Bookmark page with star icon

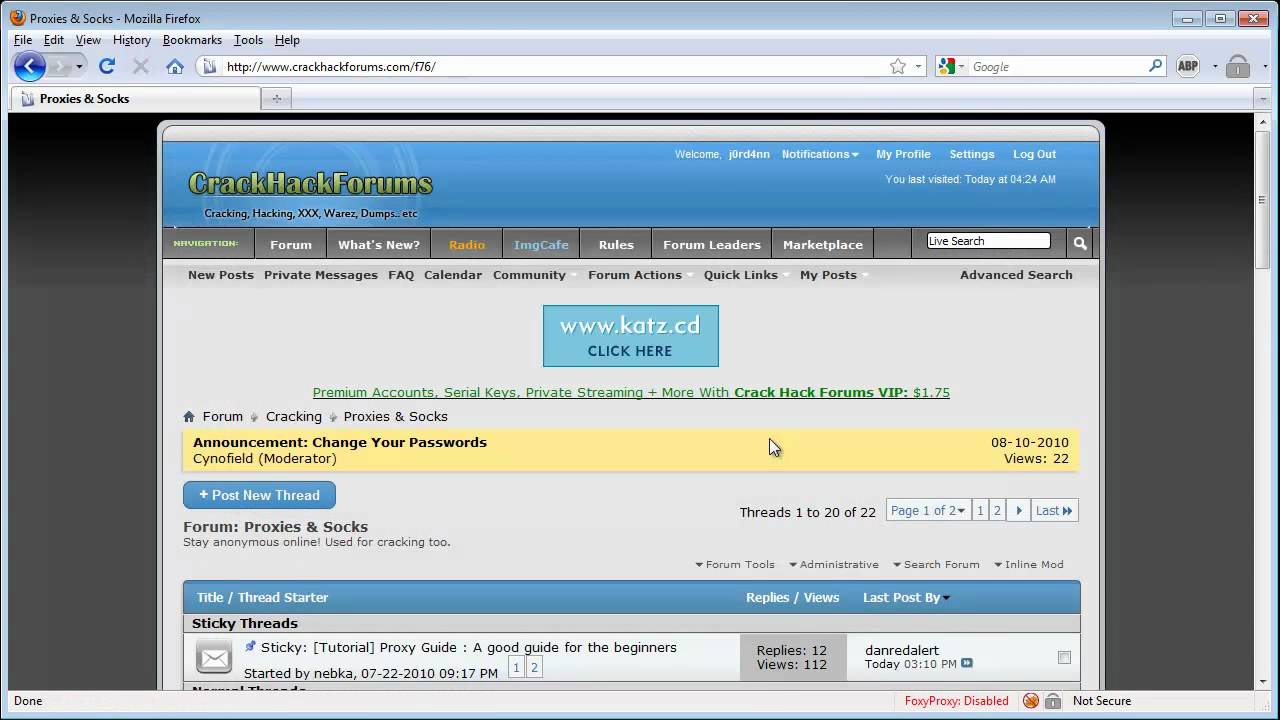898,66
